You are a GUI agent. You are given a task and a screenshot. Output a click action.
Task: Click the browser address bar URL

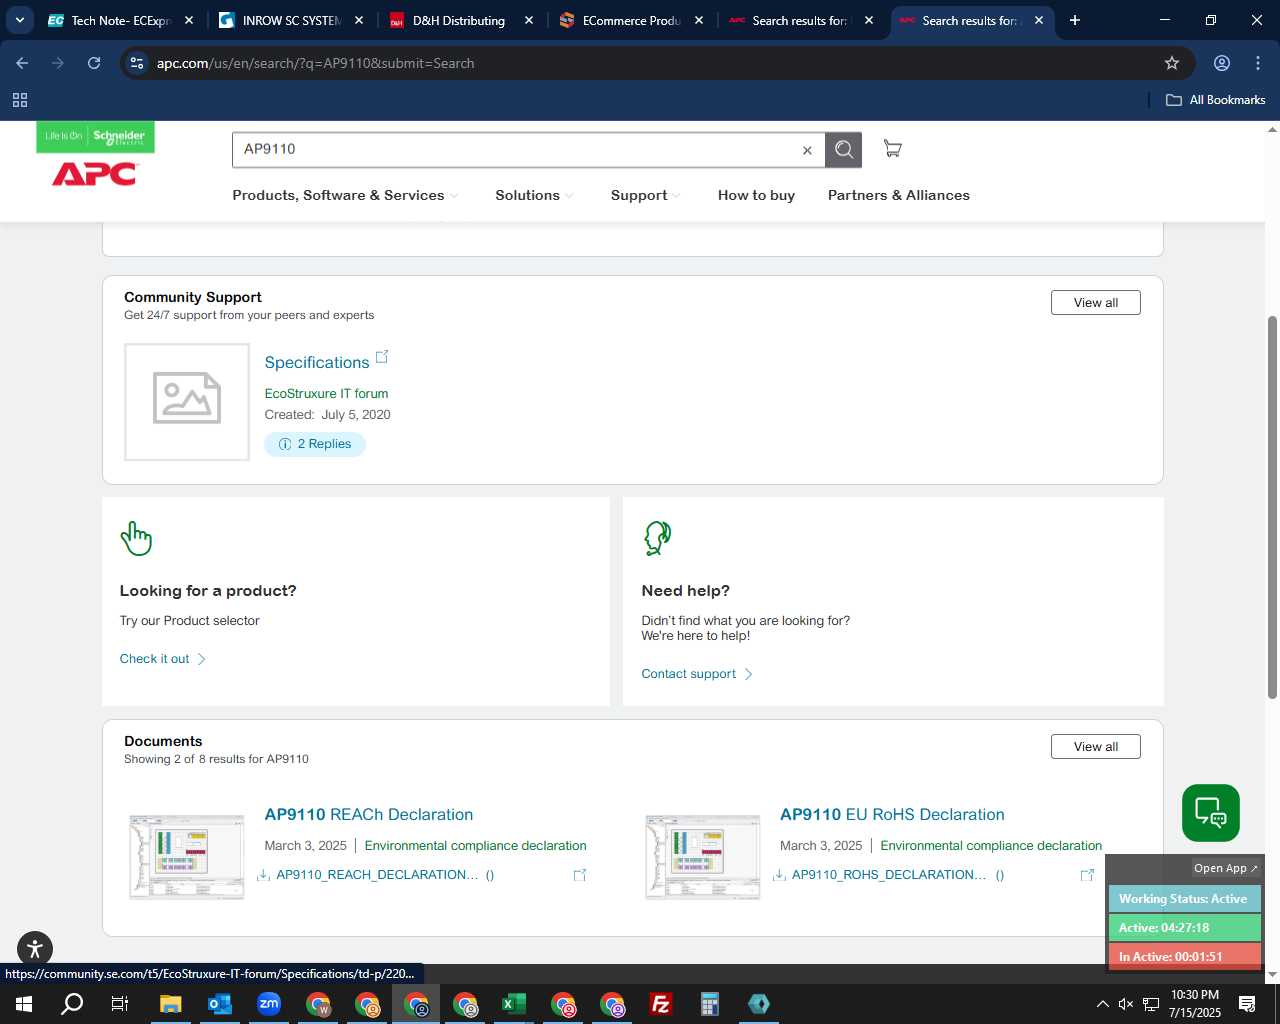point(315,63)
